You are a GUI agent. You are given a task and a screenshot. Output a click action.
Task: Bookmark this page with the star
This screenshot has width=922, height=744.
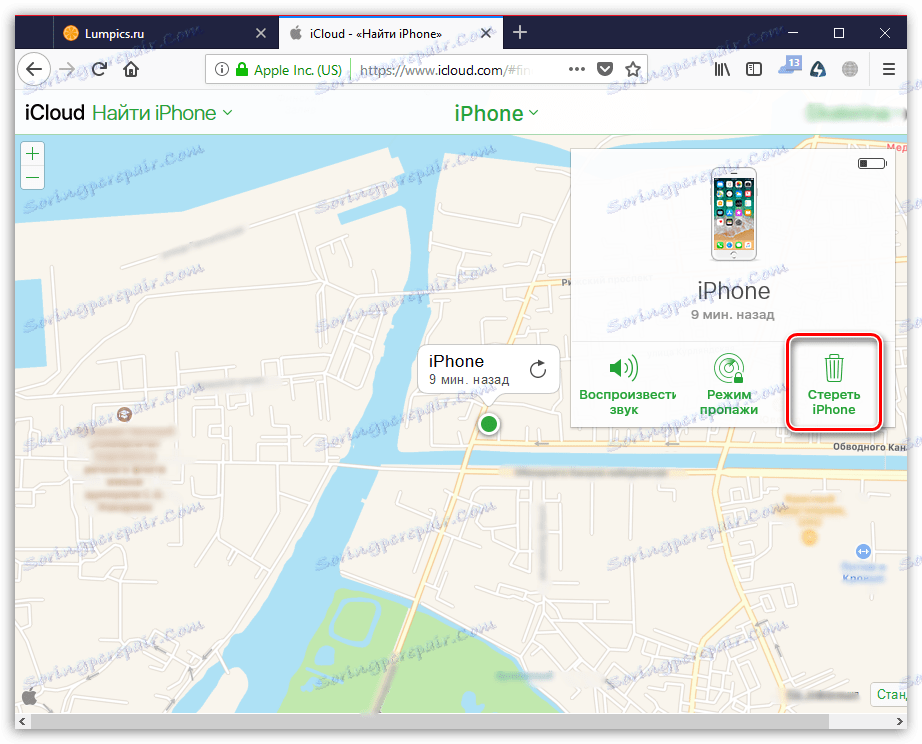[633, 69]
